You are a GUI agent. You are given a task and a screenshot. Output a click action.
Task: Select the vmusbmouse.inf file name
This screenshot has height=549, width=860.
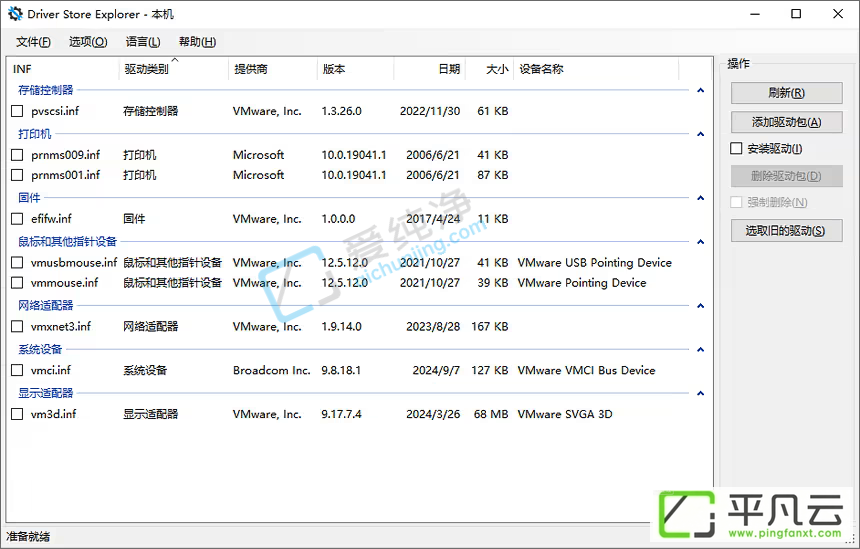tap(74, 263)
